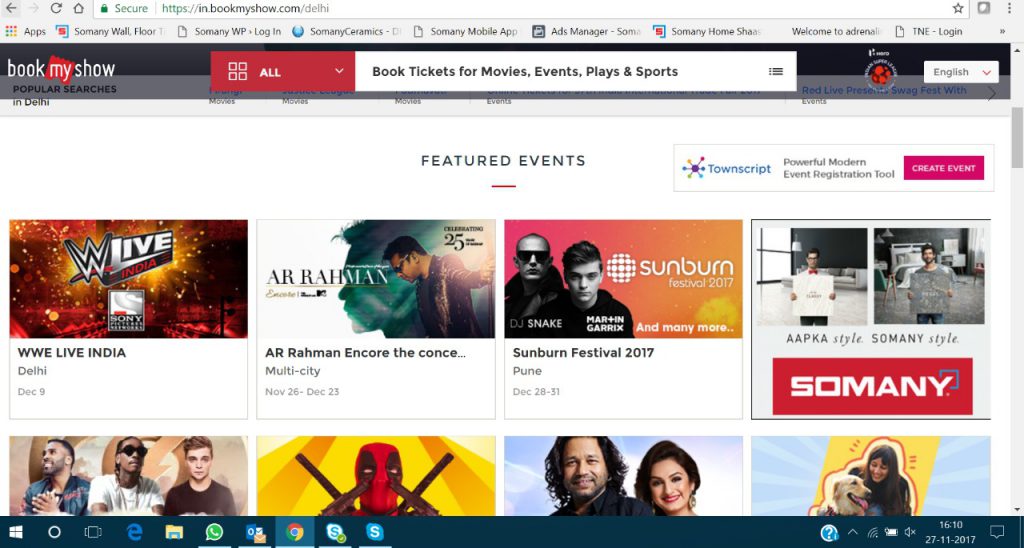Click the bookmyshow logo
This screenshot has height=548, width=1024.
[x=61, y=68]
